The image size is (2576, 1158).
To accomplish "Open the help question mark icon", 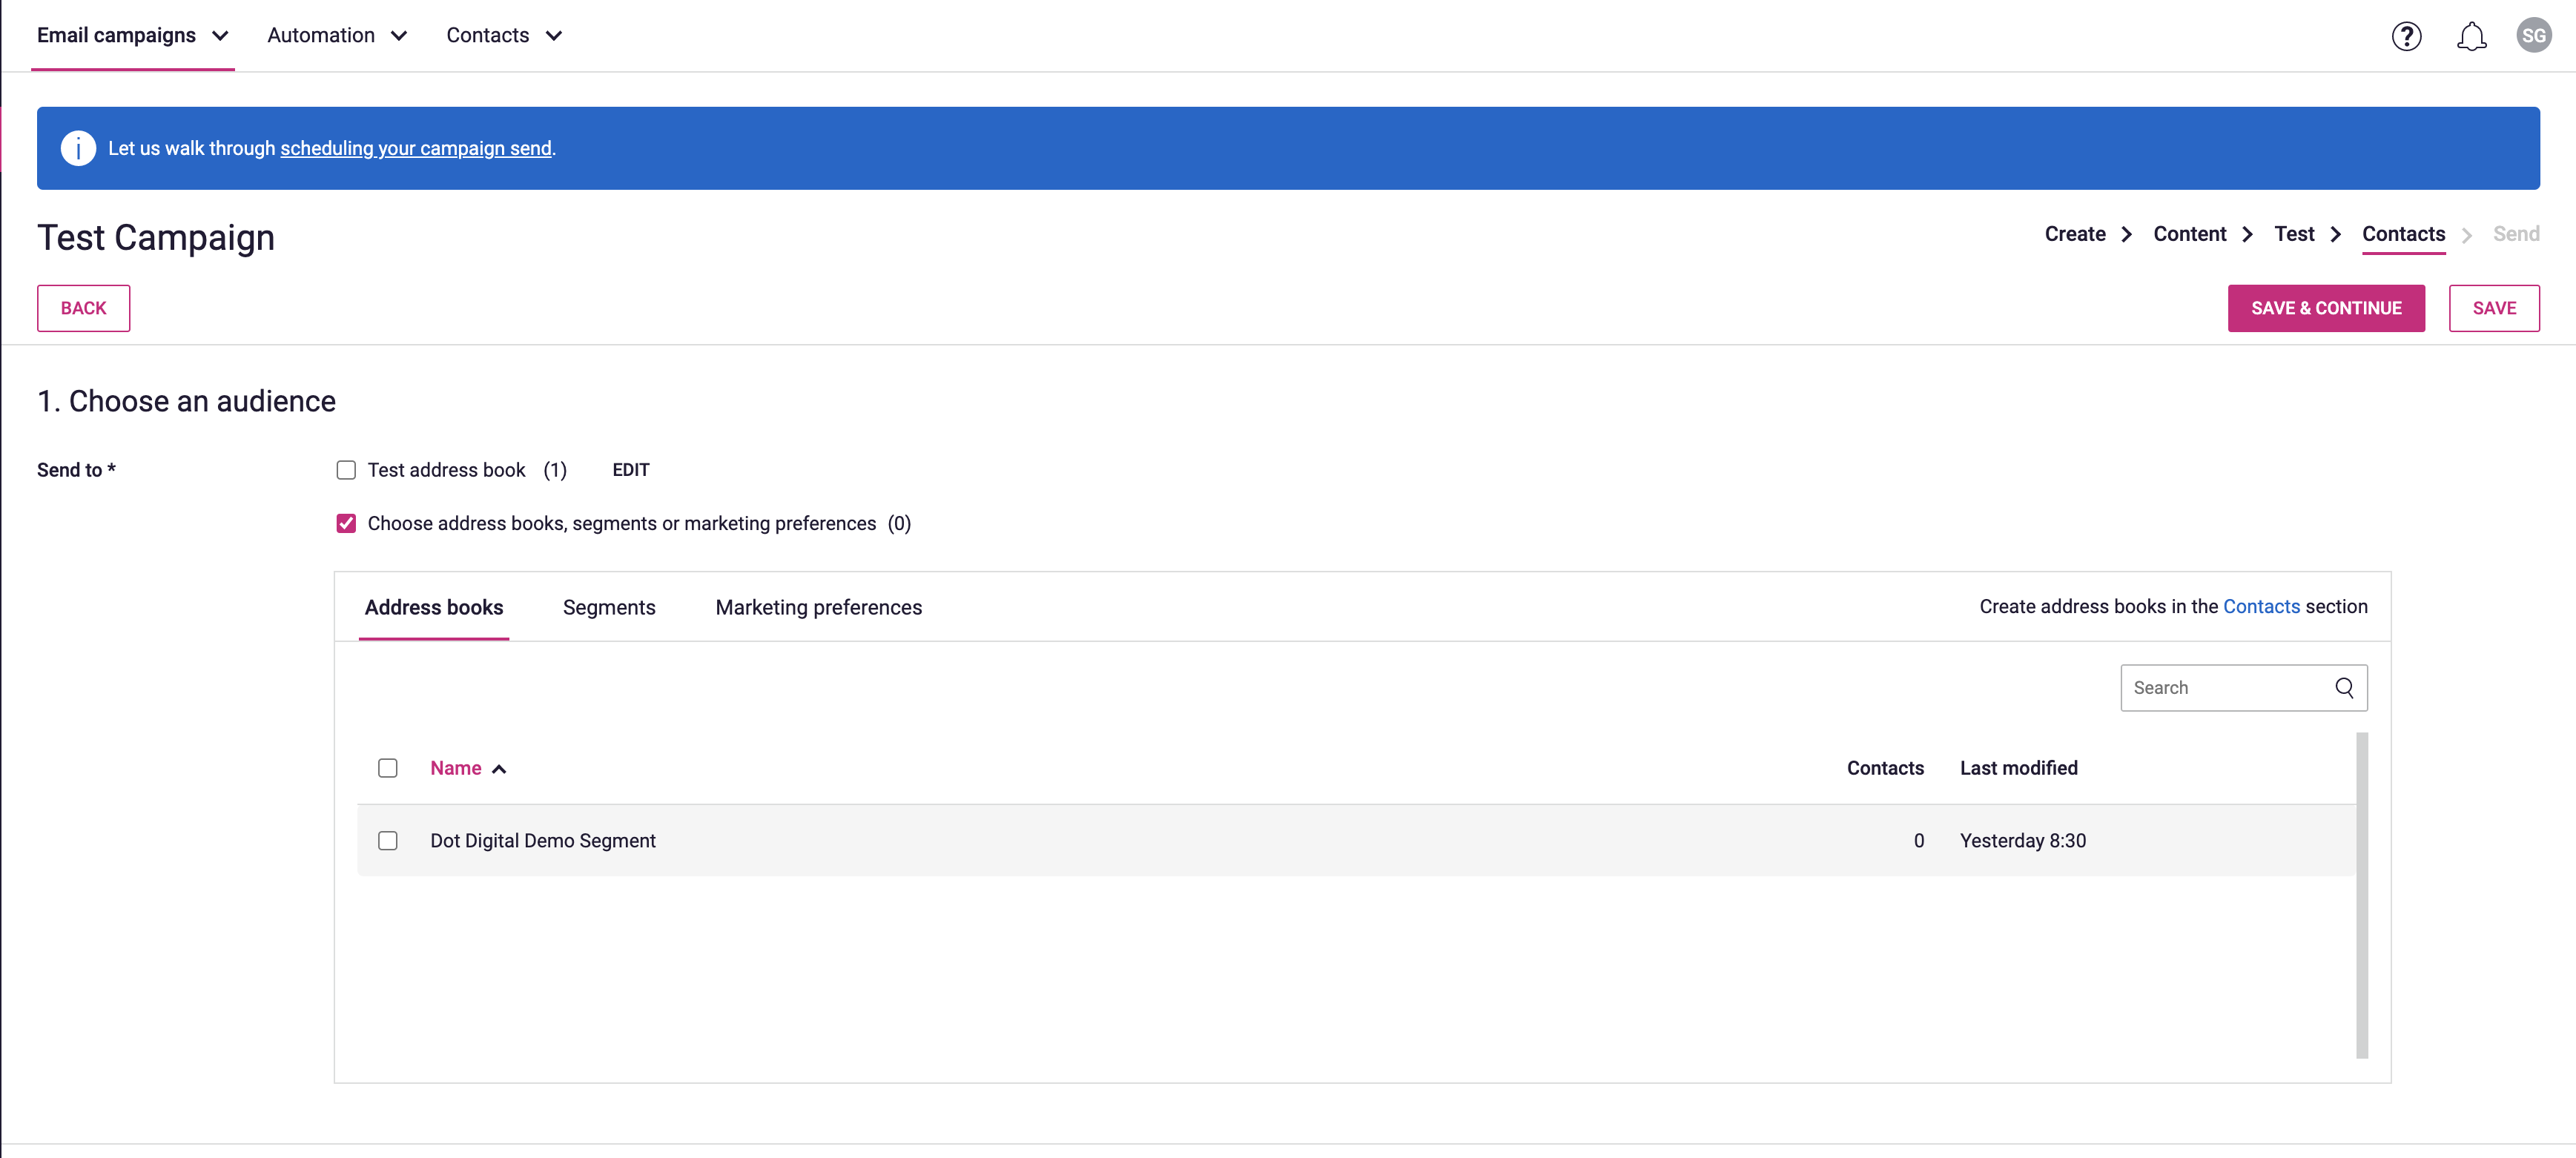I will click(x=2406, y=37).
